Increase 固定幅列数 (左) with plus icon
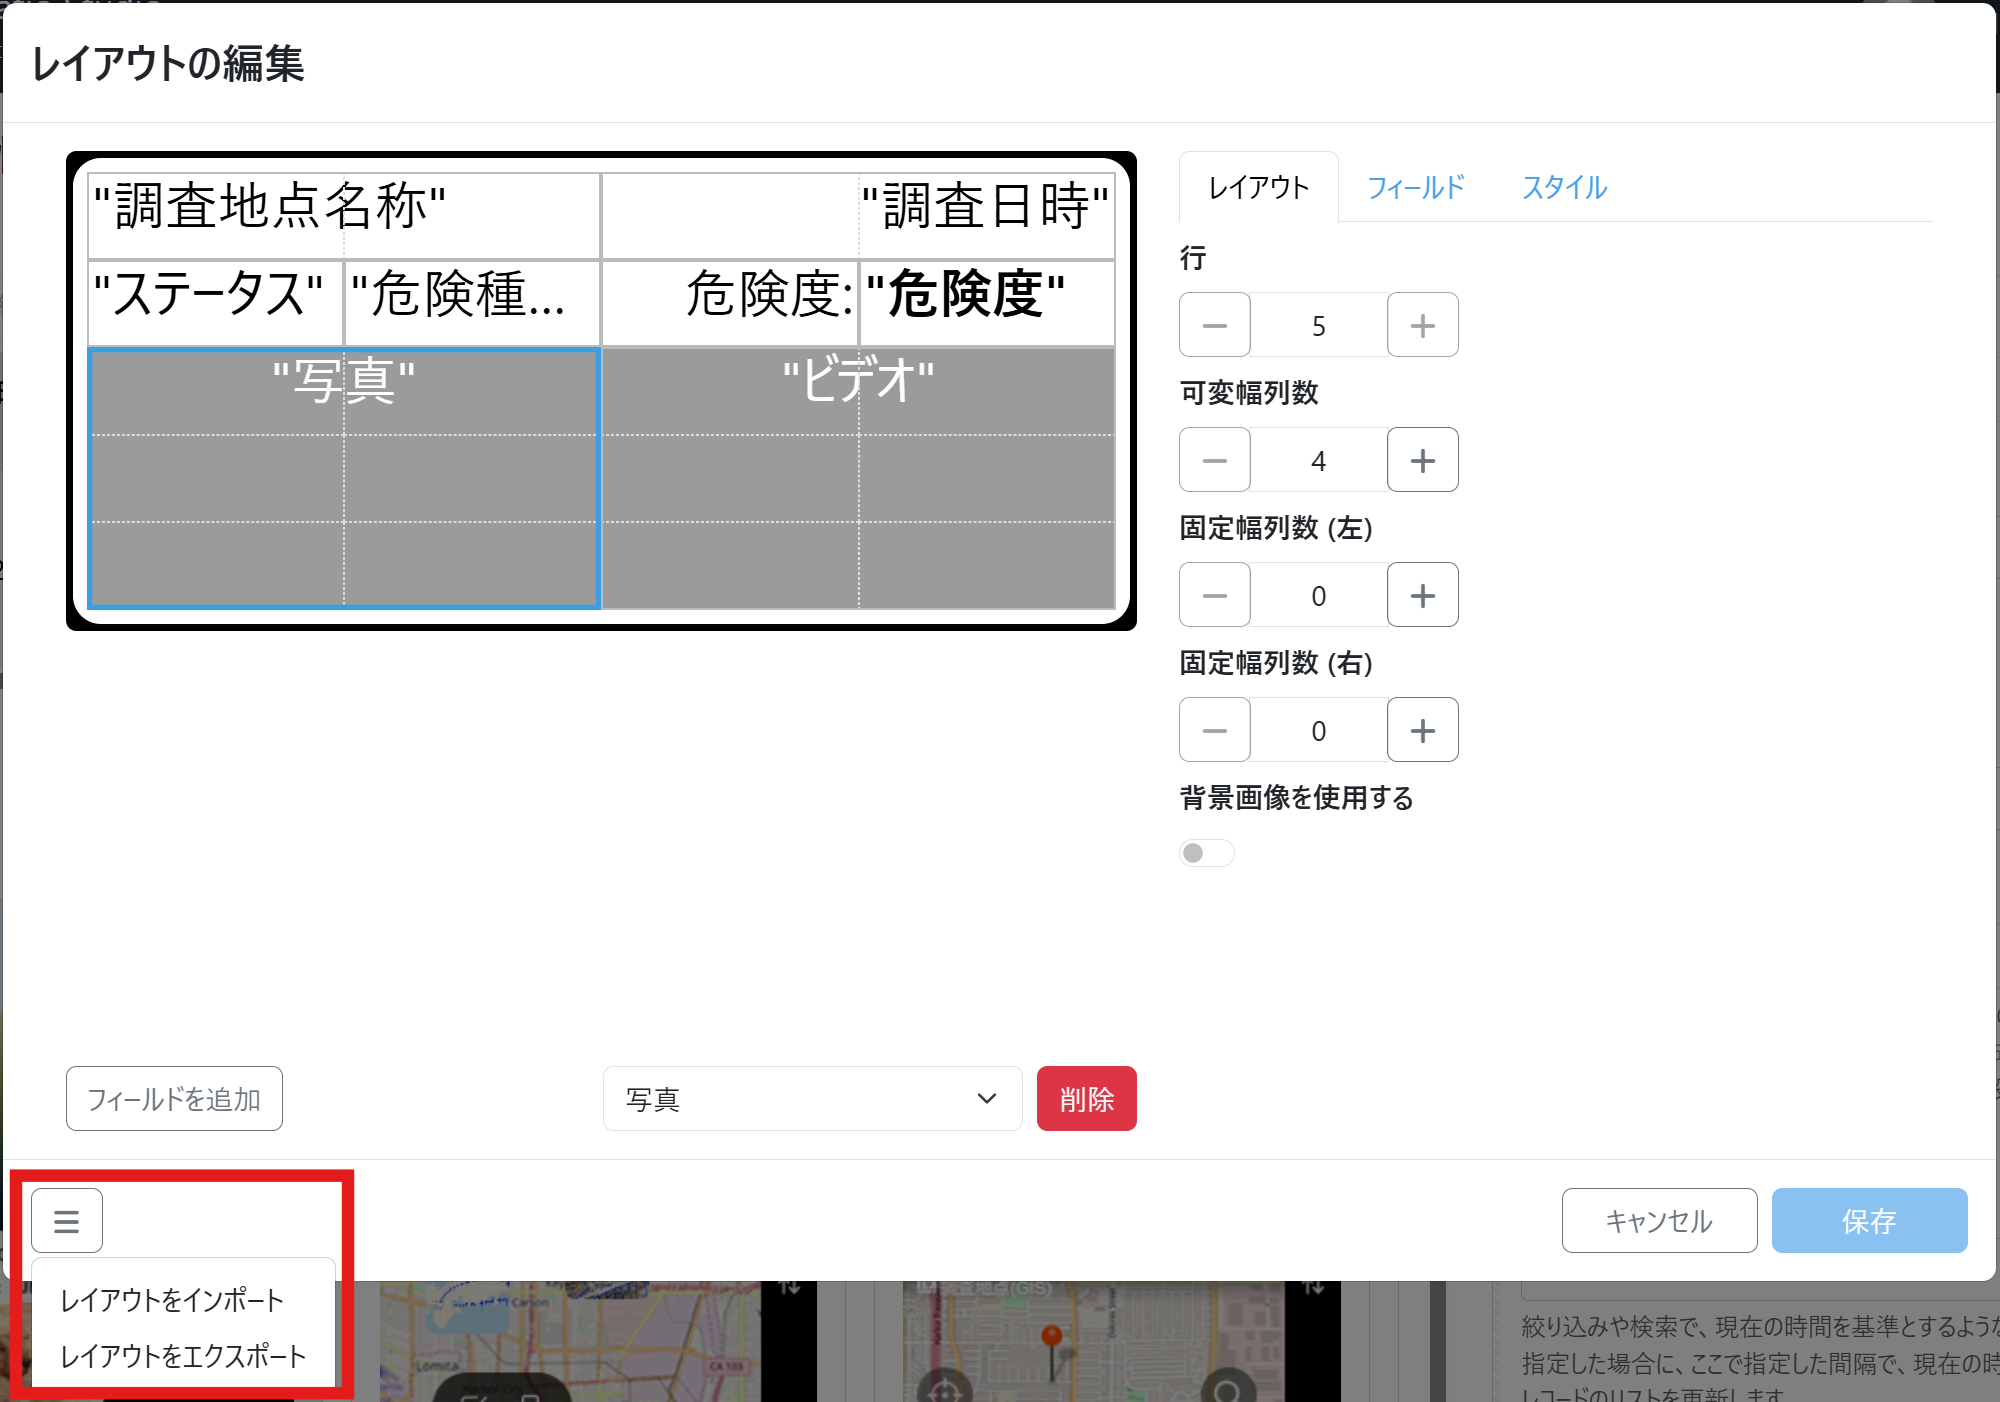2000x1402 pixels. 1422,595
